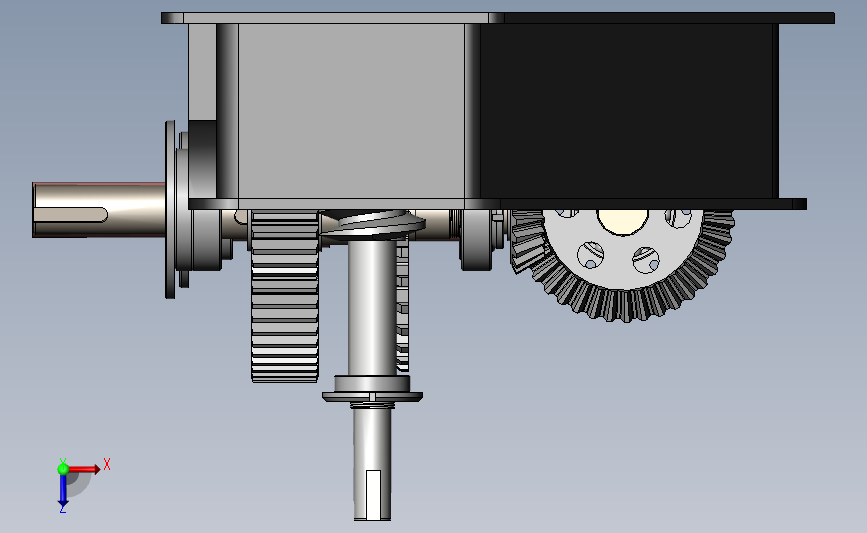Select the round end flange beside horizontal shaft

coord(170,210)
